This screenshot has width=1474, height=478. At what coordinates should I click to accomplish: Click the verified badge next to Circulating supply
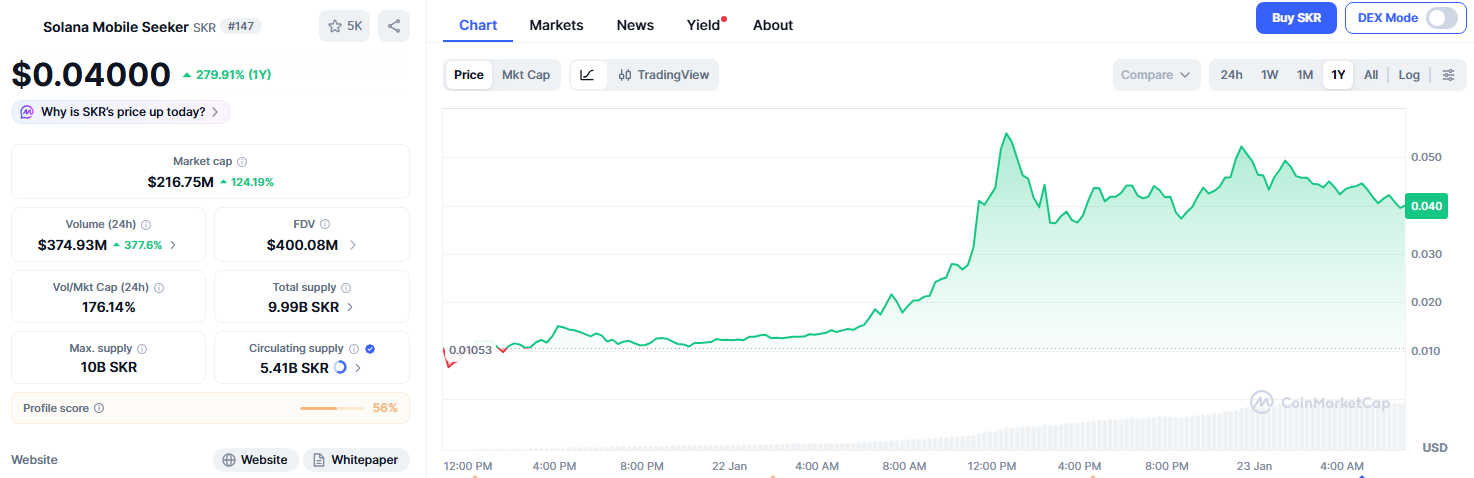click(370, 349)
